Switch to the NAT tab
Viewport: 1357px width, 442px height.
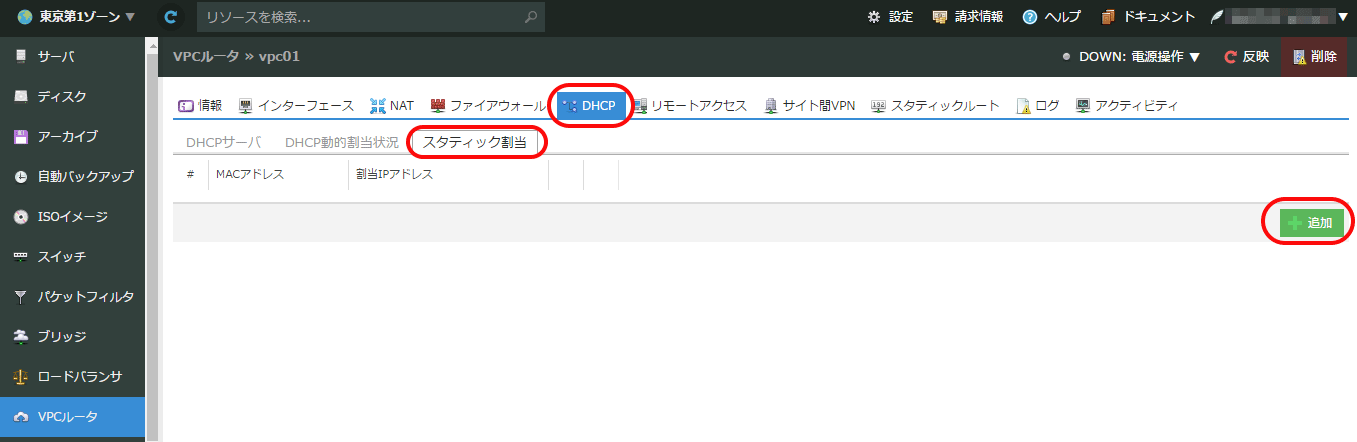(x=392, y=105)
